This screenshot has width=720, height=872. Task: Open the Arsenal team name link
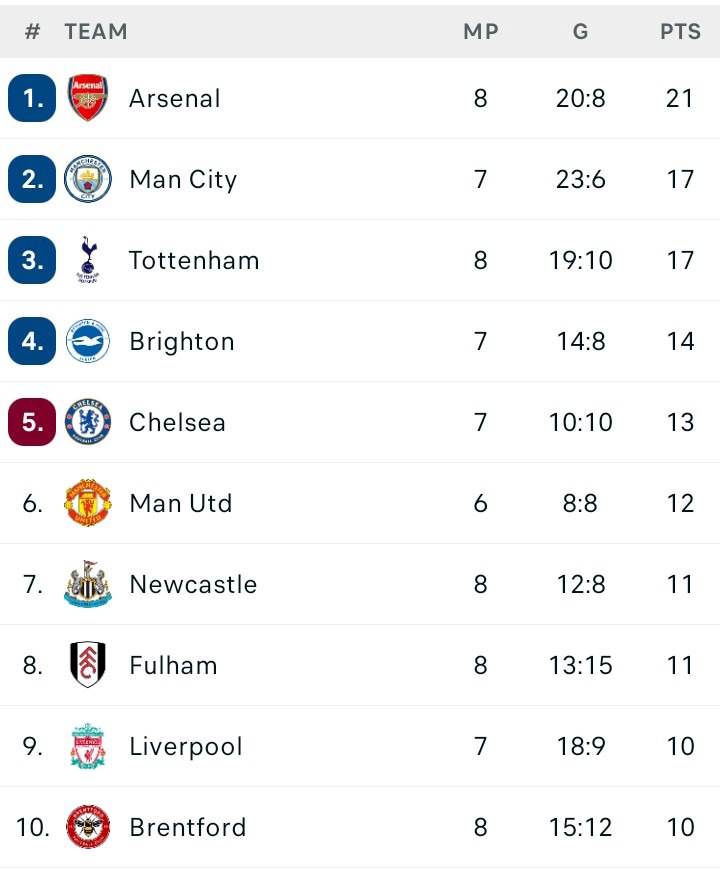tap(175, 98)
